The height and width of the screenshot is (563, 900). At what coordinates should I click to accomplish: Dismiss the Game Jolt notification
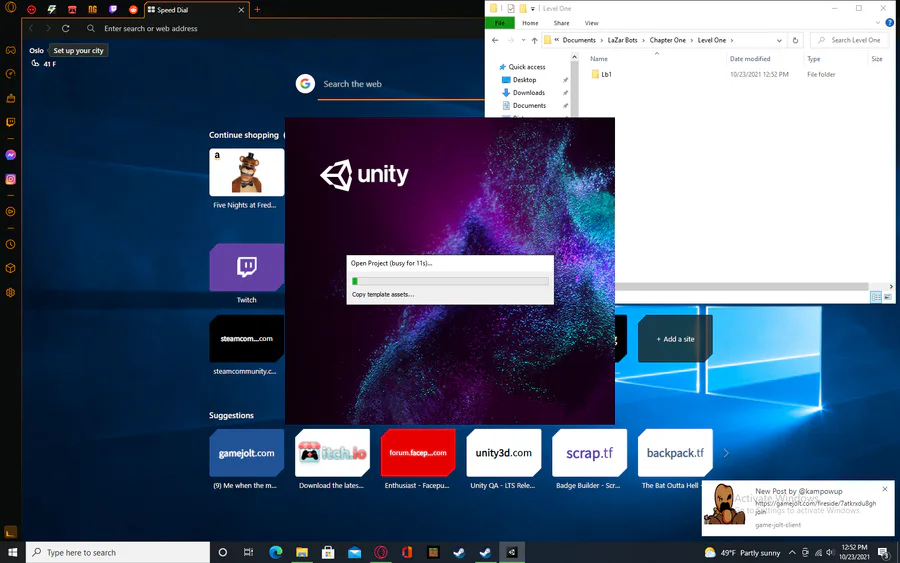click(885, 489)
